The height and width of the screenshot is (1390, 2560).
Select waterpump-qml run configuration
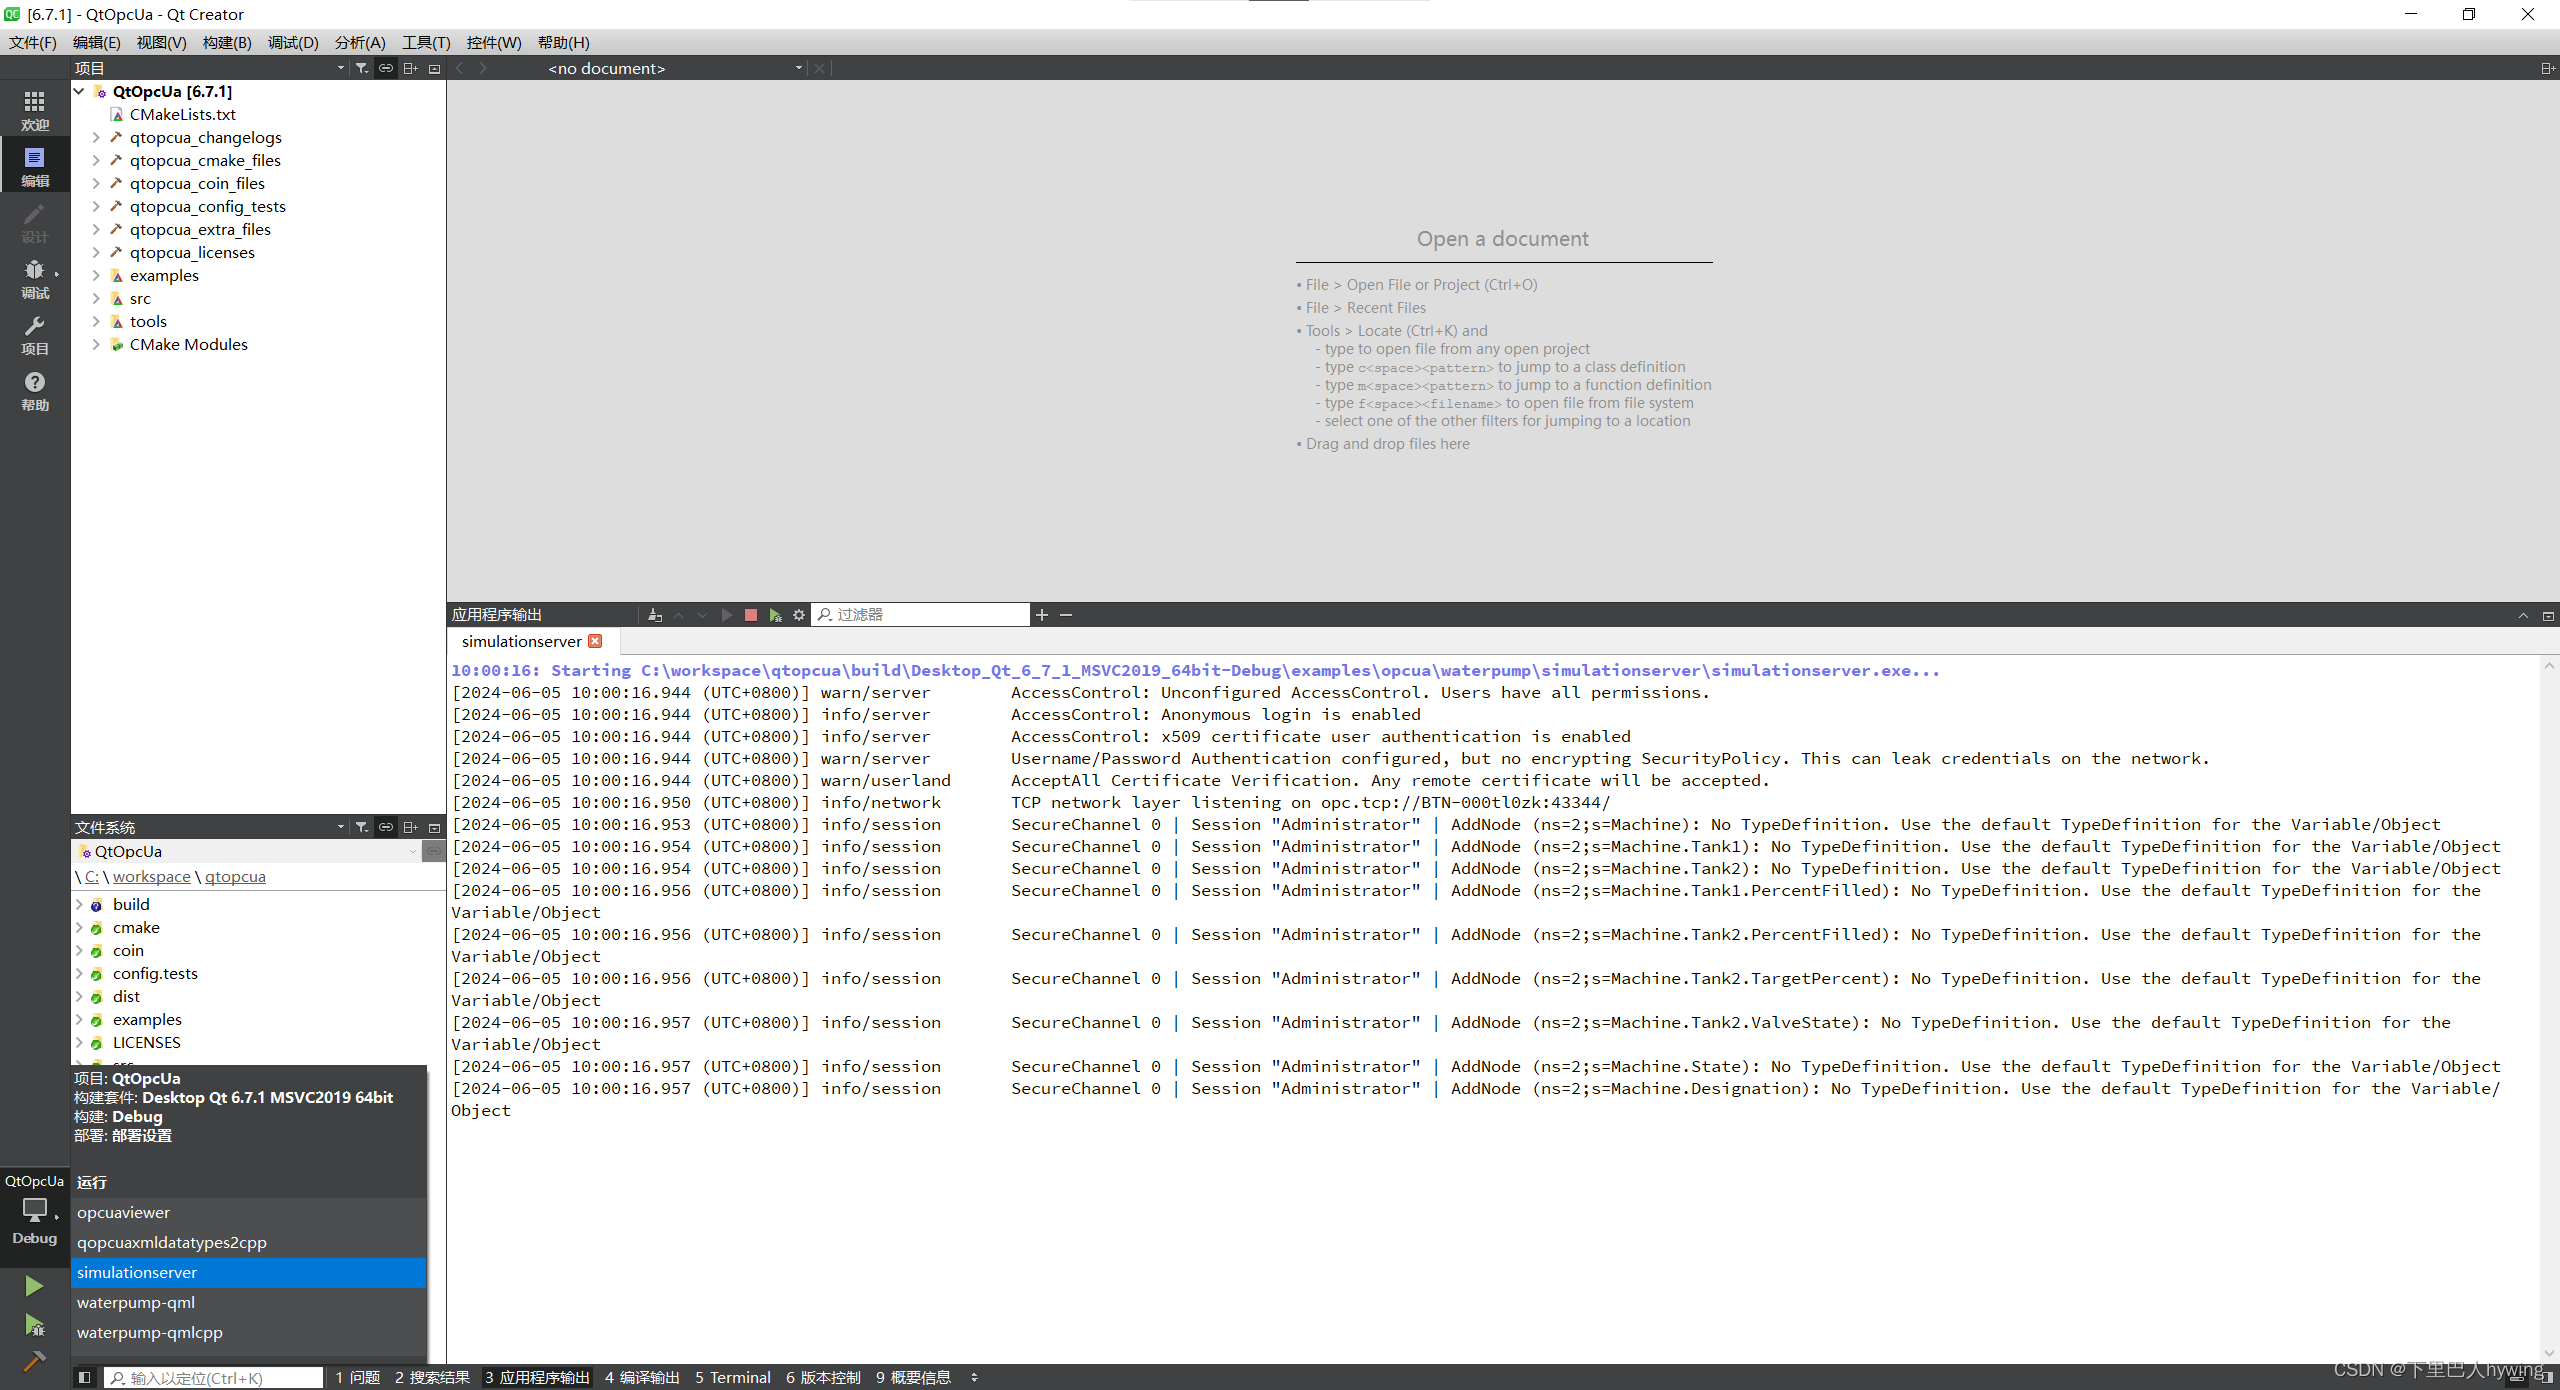[136, 1302]
